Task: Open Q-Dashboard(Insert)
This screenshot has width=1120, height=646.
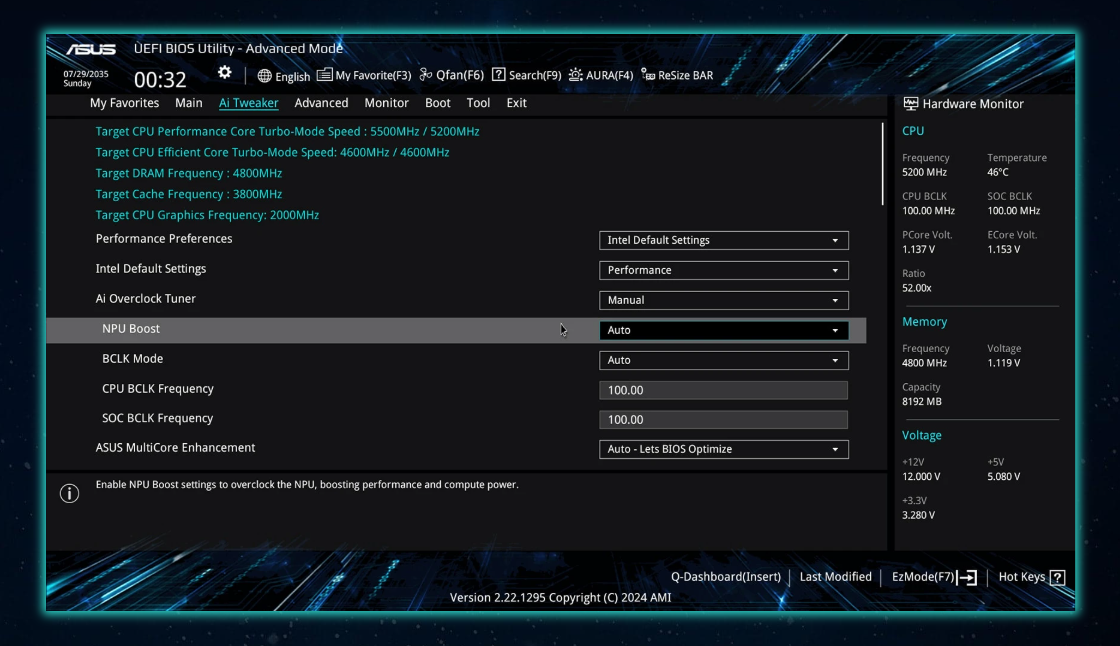Action: click(726, 577)
